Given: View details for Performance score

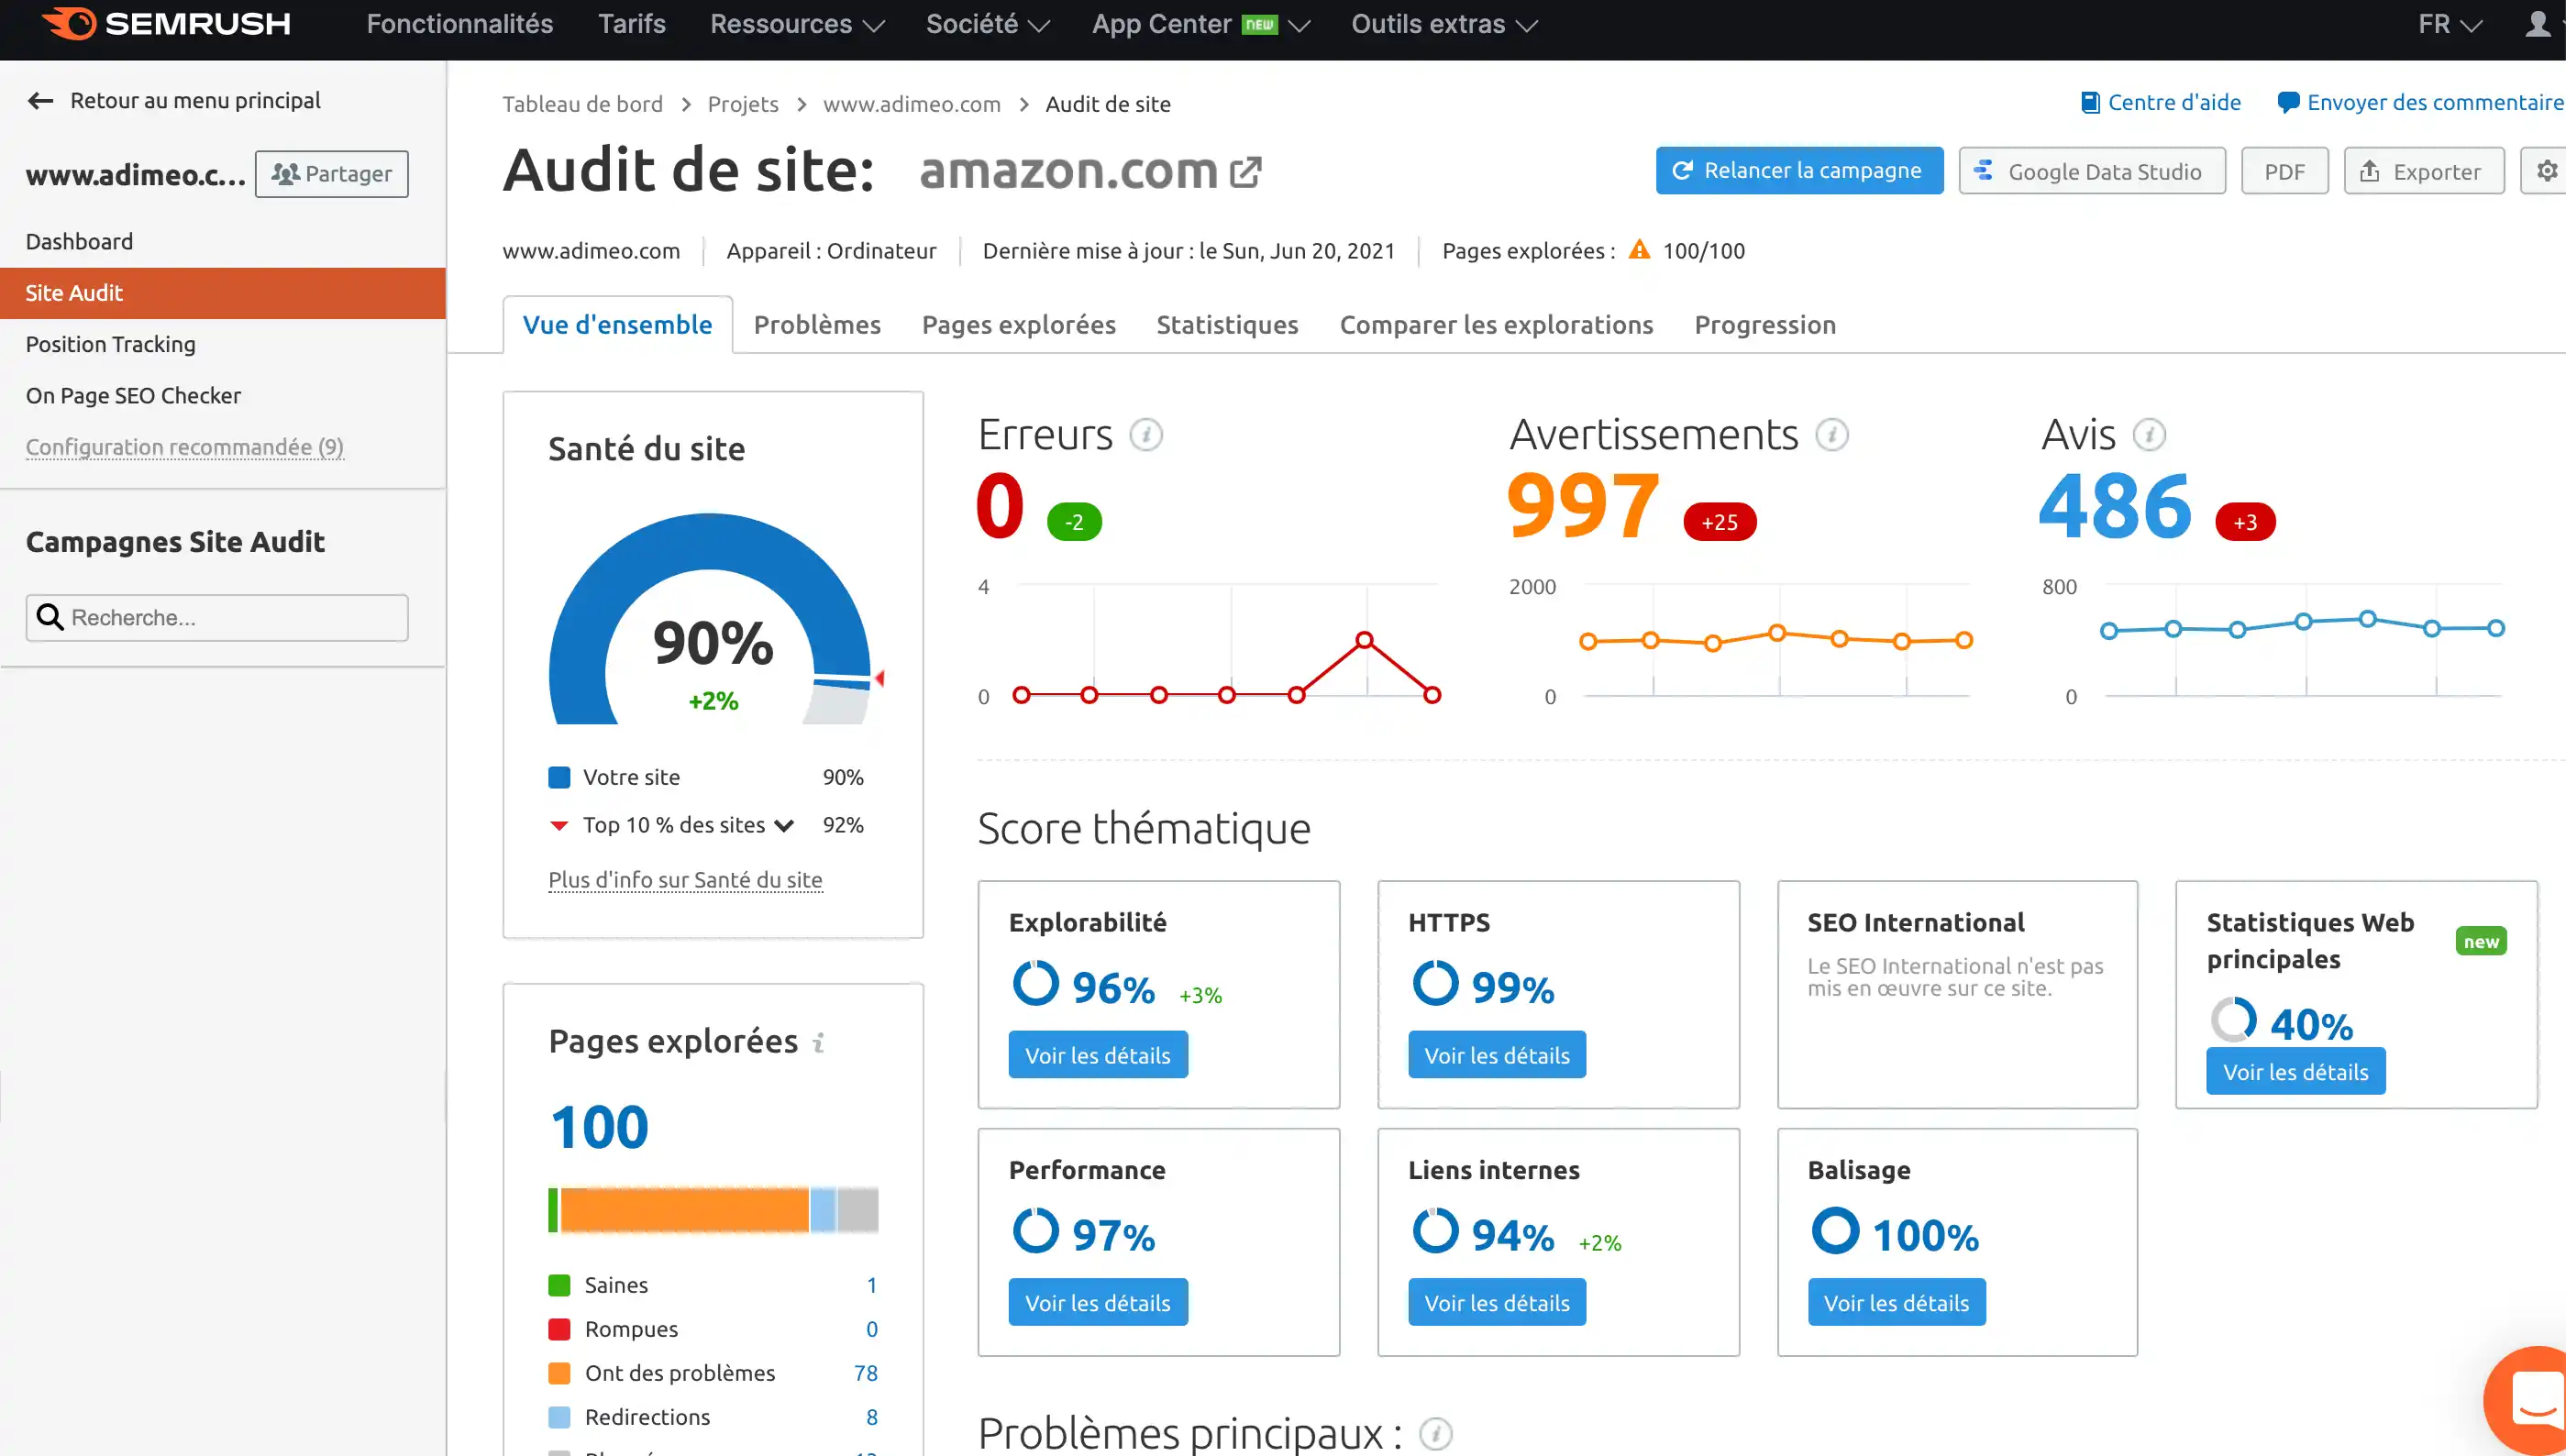Looking at the screenshot, I should (x=1098, y=1303).
